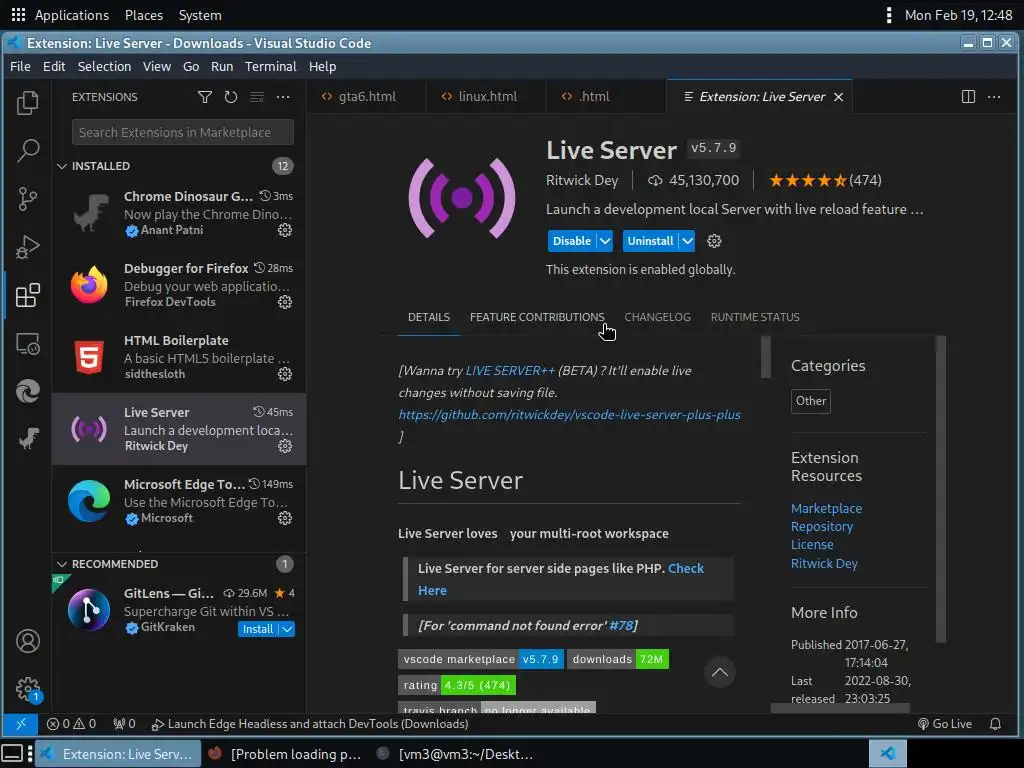This screenshot has height=768, width=1024.
Task: Manage Debugger for Firefox extension gear
Action: [285, 302]
